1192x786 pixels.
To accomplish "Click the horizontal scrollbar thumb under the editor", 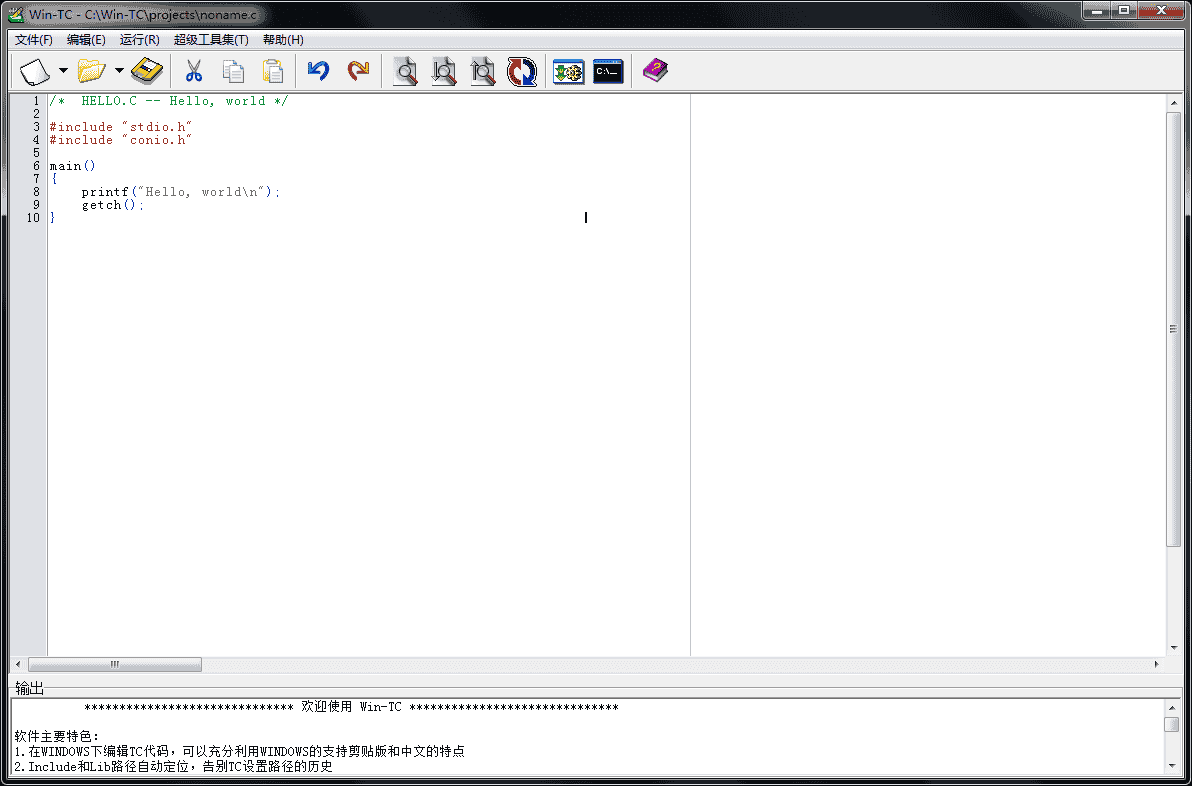I will 115,664.
